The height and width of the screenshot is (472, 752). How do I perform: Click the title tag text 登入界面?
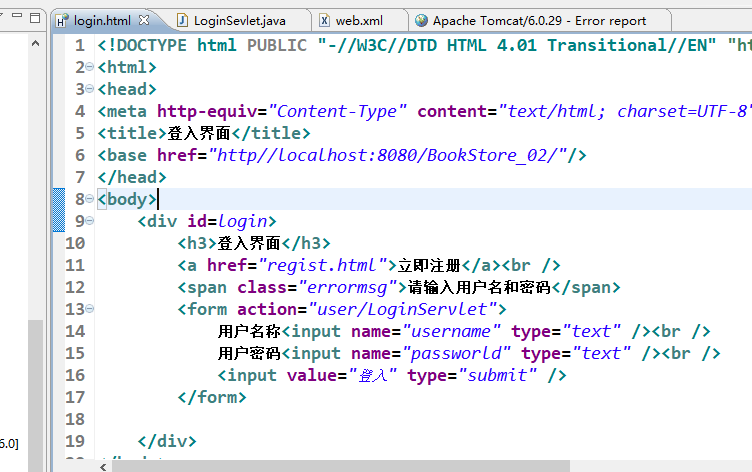(199, 133)
